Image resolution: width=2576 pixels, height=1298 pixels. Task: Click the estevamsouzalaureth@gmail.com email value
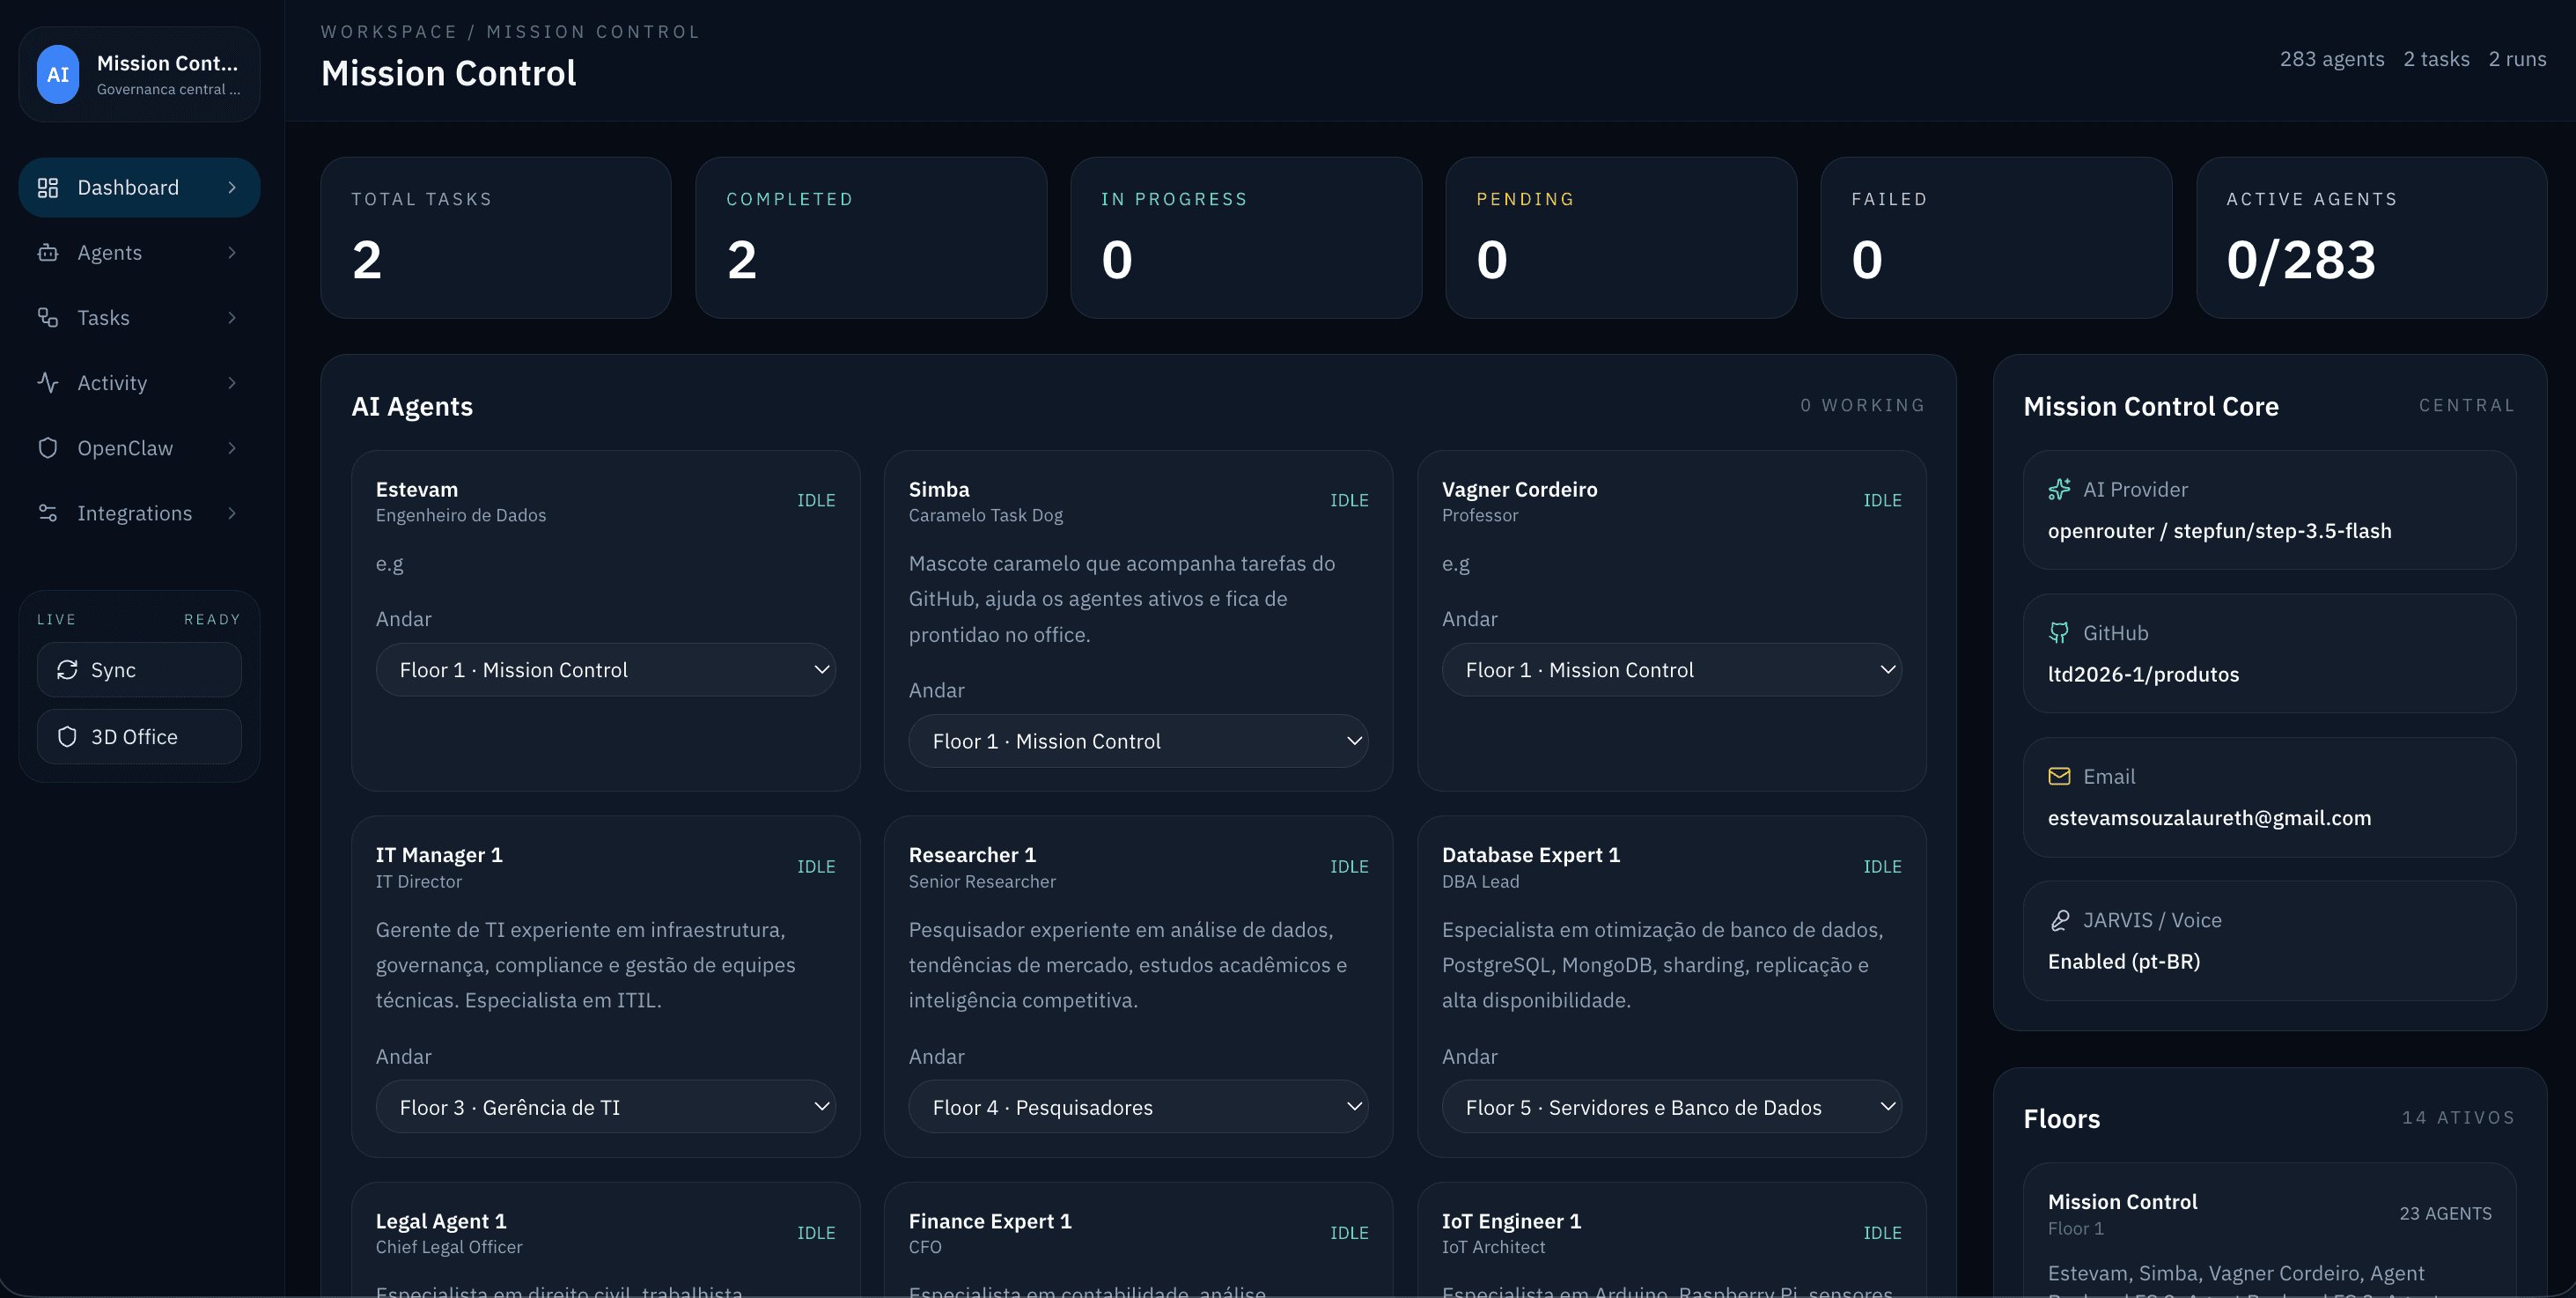[x=2209, y=817]
